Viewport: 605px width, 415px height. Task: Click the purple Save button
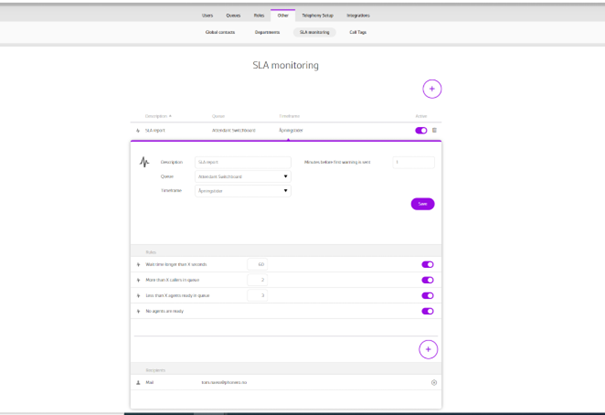pyautogui.click(x=422, y=204)
